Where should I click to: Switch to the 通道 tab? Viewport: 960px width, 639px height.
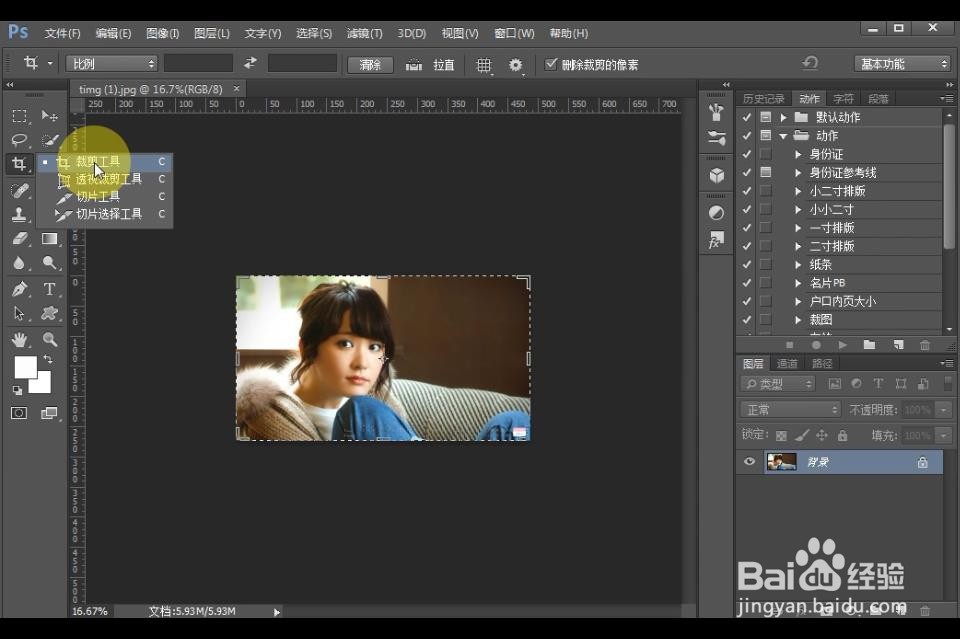coord(787,364)
